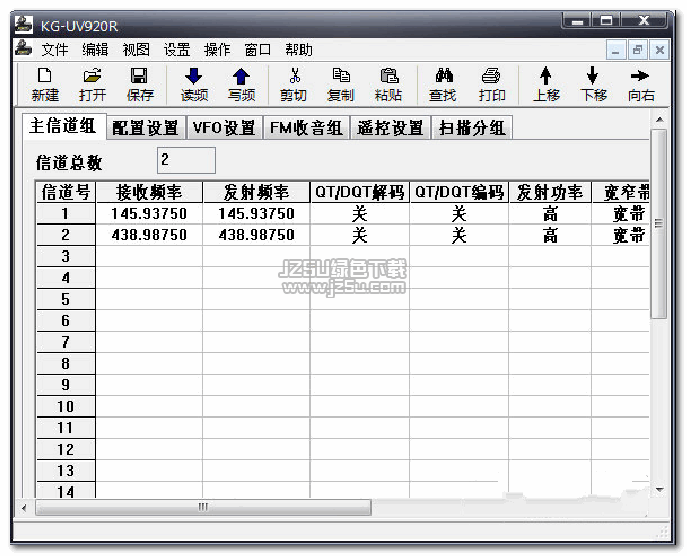This screenshot has height=556, width=687.
Task: Restore the inner document window
Action: (x=637, y=50)
